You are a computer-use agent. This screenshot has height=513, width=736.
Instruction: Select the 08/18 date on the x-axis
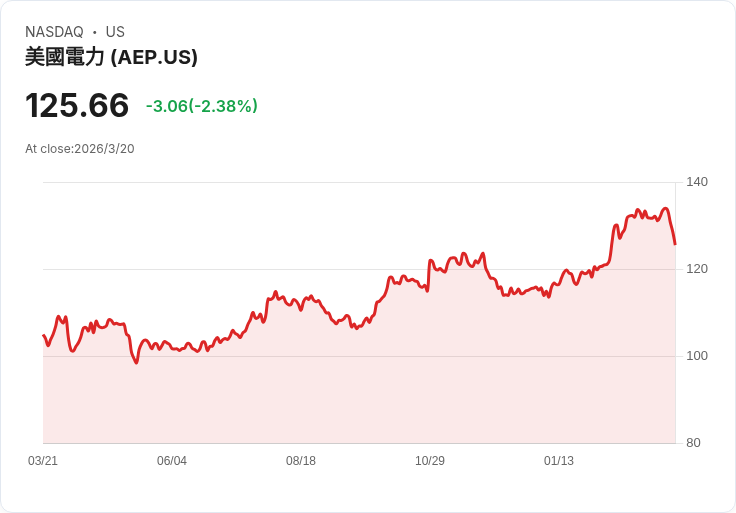click(301, 461)
